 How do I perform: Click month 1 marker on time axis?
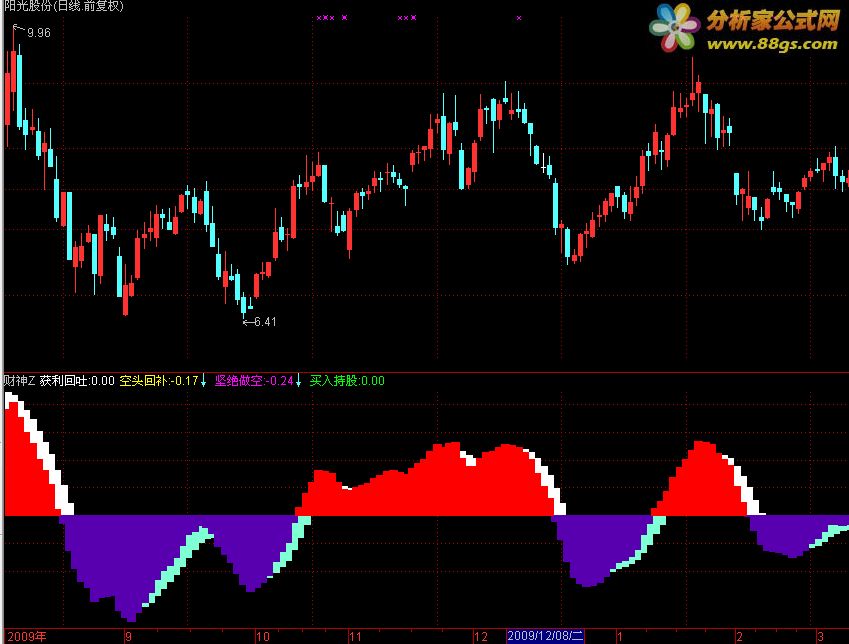tap(620, 636)
